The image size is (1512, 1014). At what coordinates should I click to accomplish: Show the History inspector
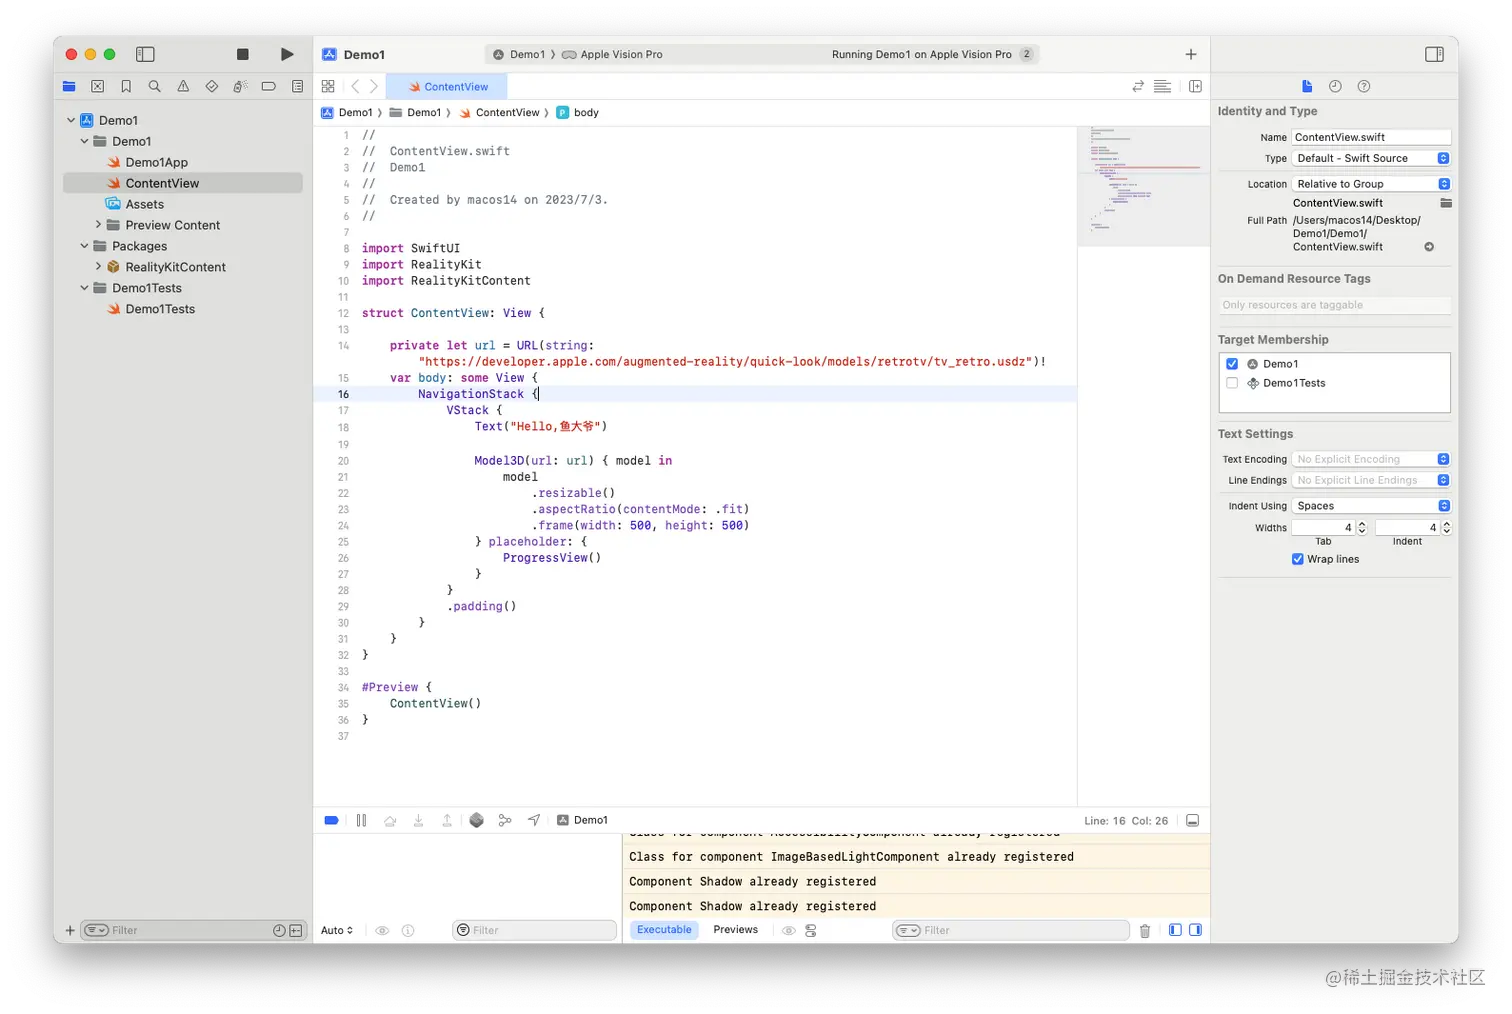coord(1335,87)
